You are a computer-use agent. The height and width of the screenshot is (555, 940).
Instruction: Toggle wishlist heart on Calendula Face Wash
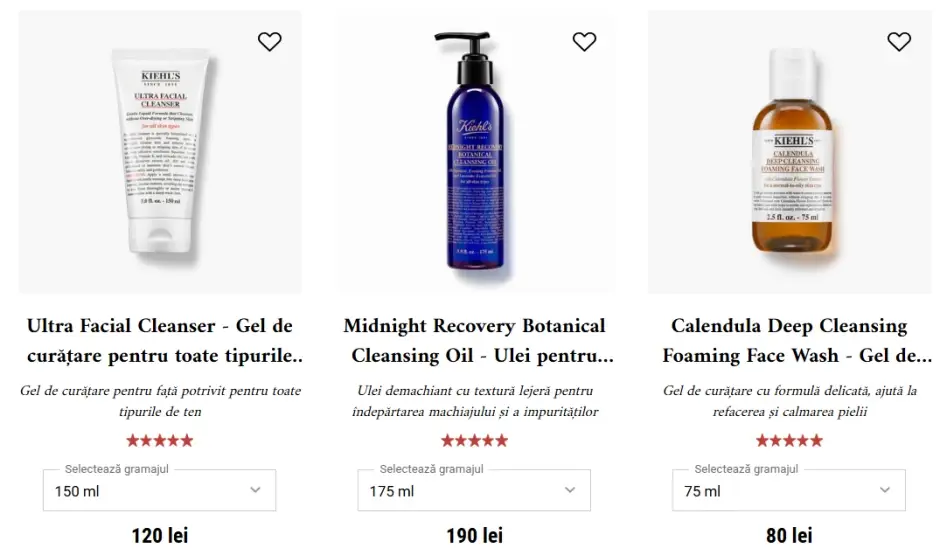click(899, 41)
